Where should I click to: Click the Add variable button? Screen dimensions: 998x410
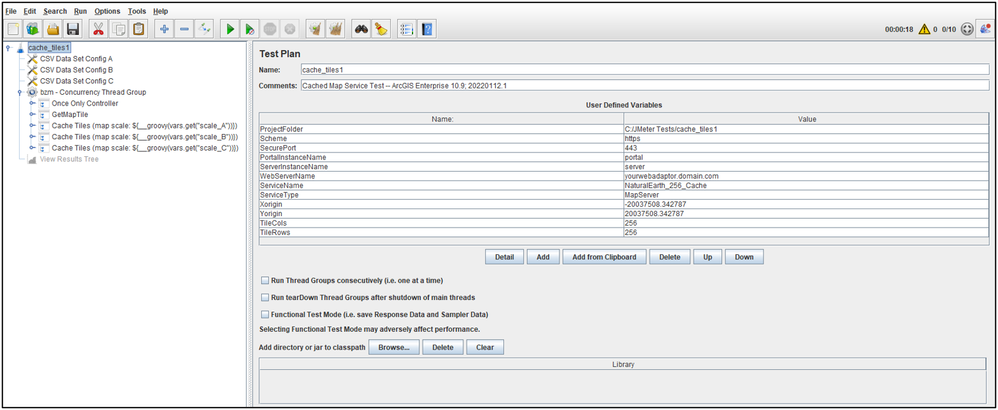[x=543, y=257]
